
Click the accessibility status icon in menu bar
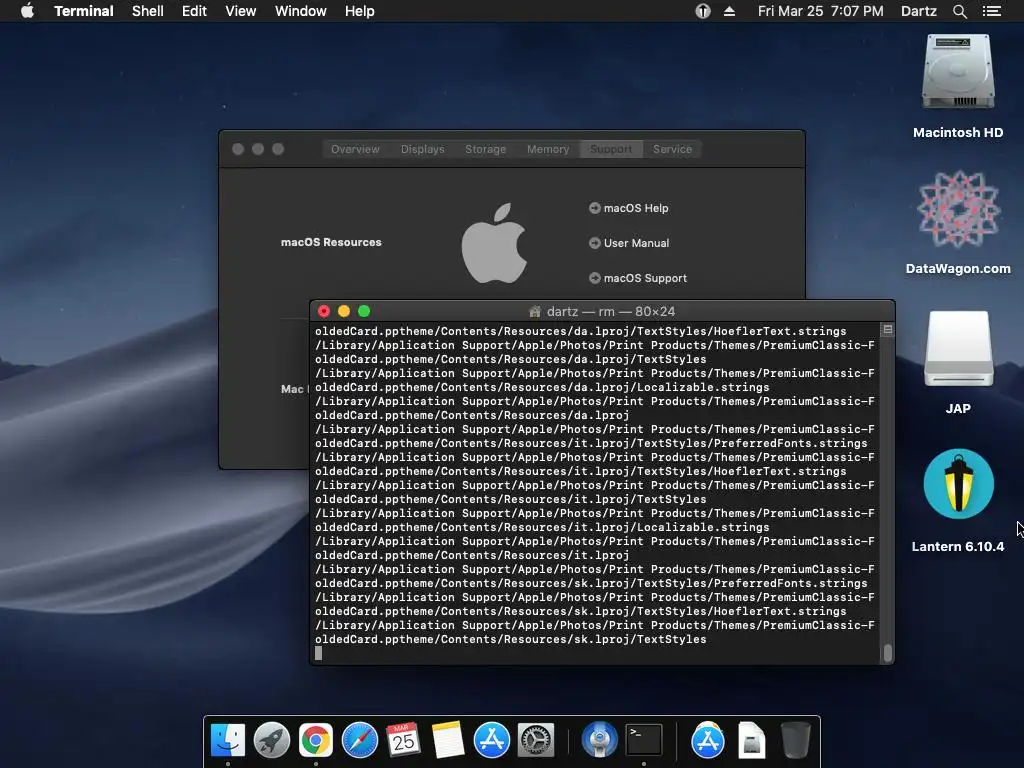[x=703, y=11]
